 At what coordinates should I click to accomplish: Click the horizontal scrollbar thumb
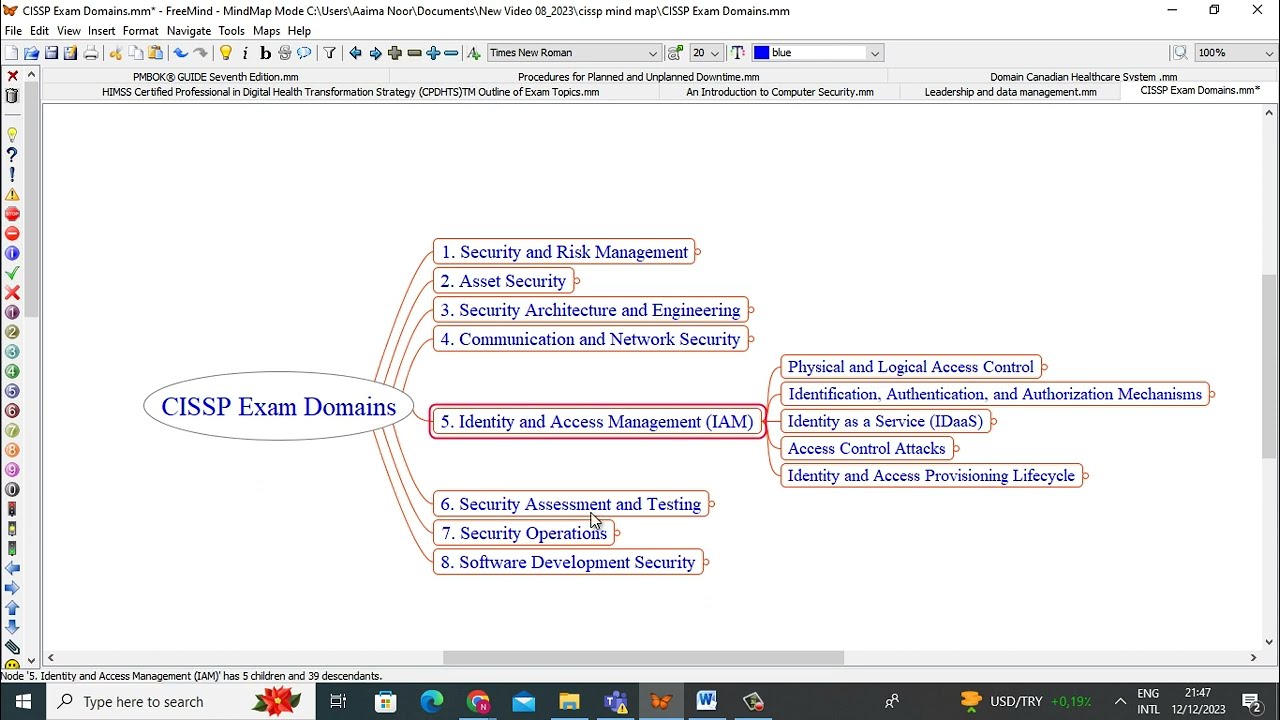tap(643, 658)
